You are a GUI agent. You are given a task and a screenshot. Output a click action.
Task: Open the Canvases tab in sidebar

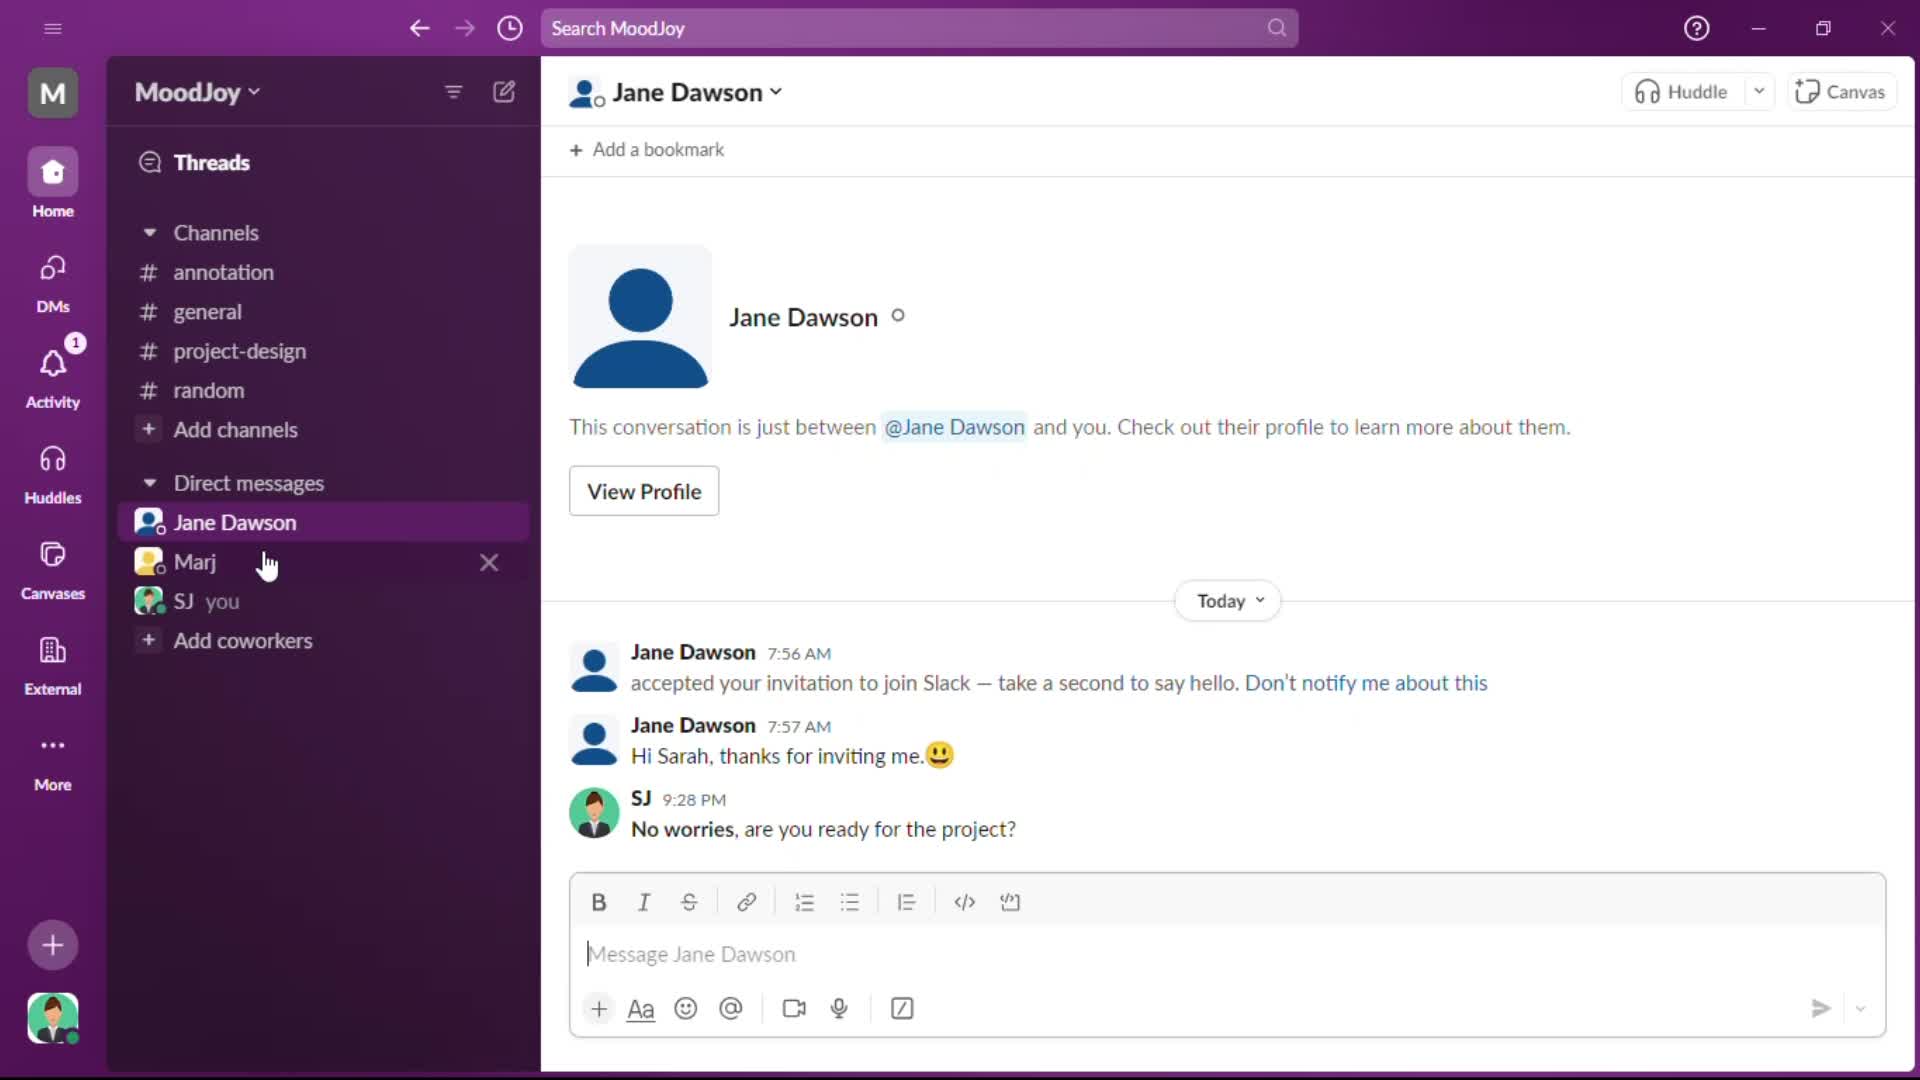(x=53, y=571)
